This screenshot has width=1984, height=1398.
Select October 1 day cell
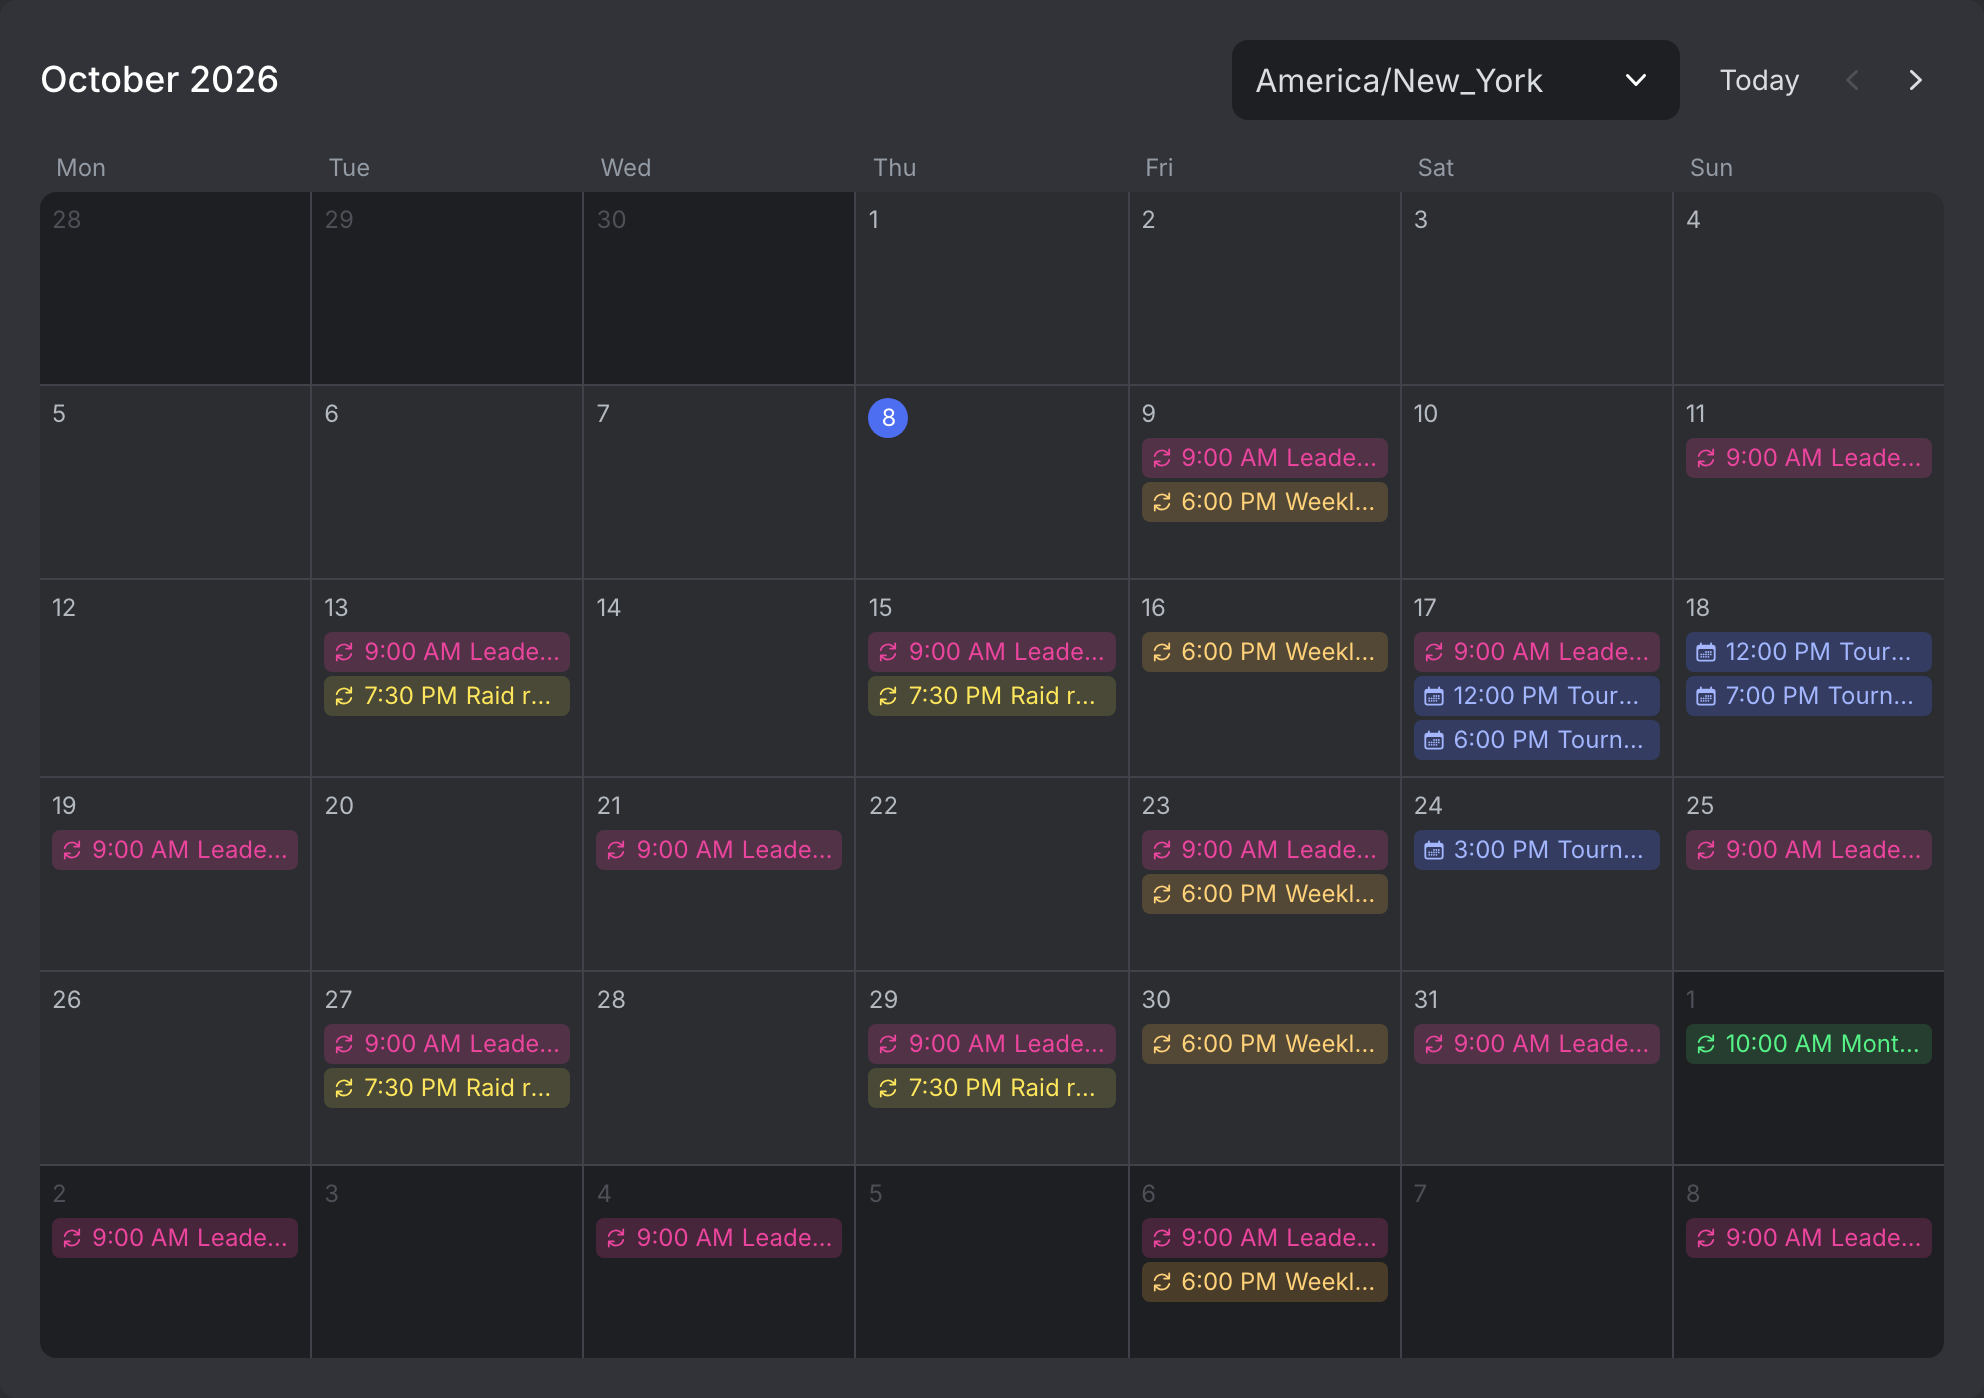tap(992, 288)
